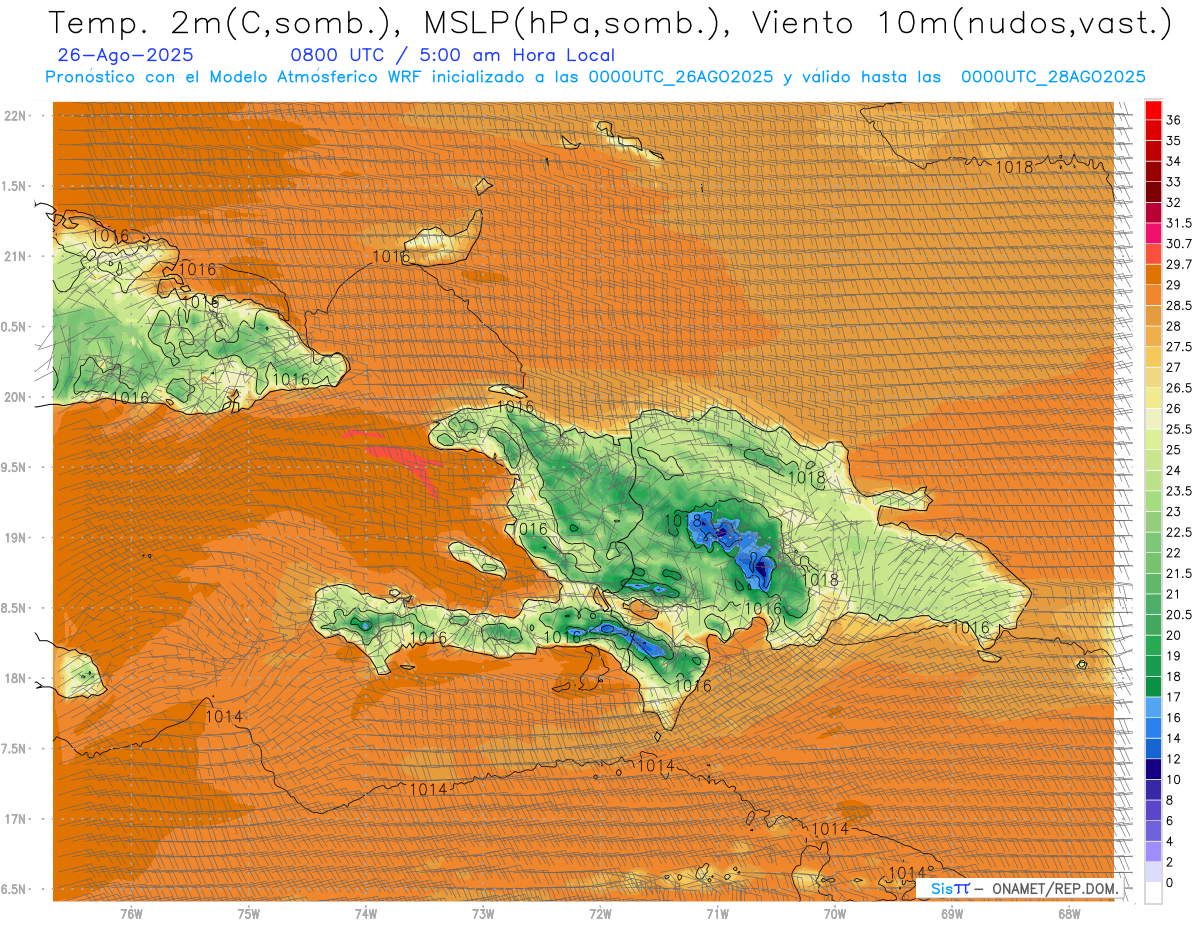Screen dimensions: 1200x927
Task: Click the '17N' latitude label
Action: pos(15,819)
